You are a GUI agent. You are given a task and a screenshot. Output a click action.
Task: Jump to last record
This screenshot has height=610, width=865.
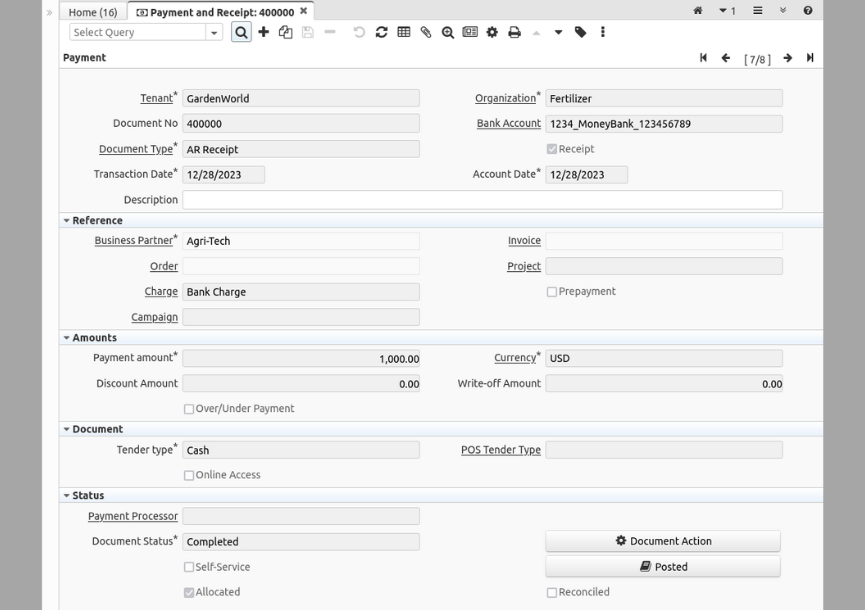810,57
